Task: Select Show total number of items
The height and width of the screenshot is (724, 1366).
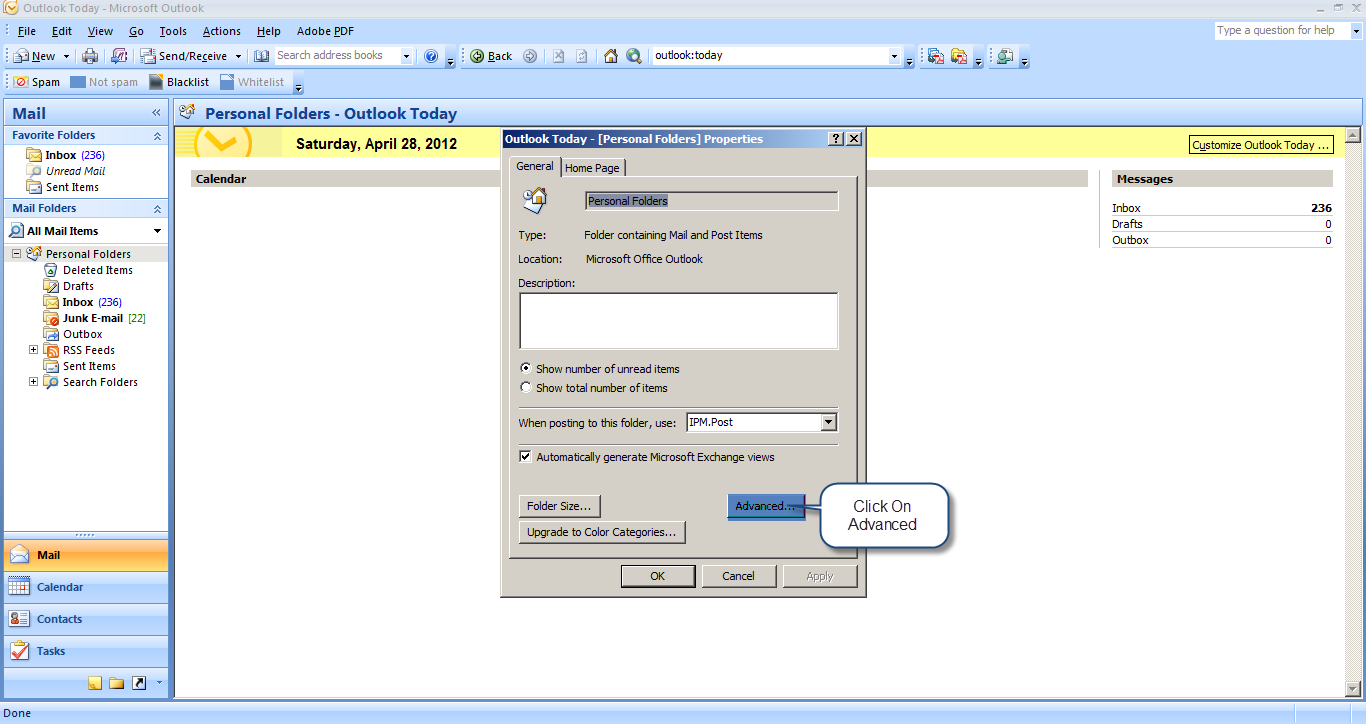Action: pyautogui.click(x=594, y=388)
